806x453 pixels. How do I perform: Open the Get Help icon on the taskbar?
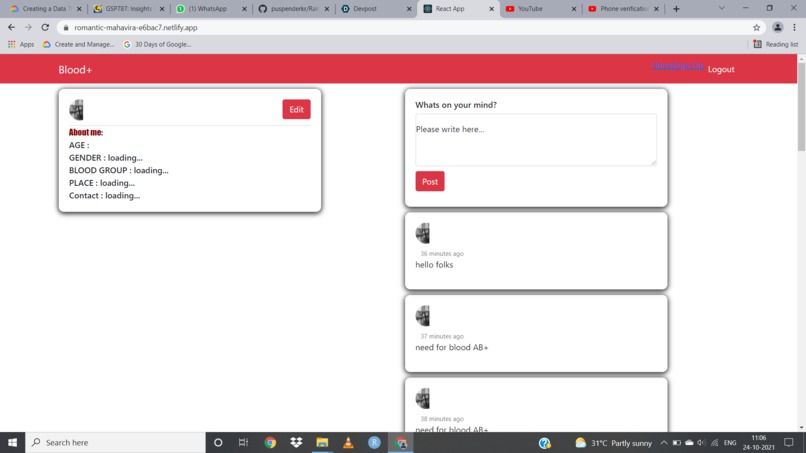coord(545,443)
